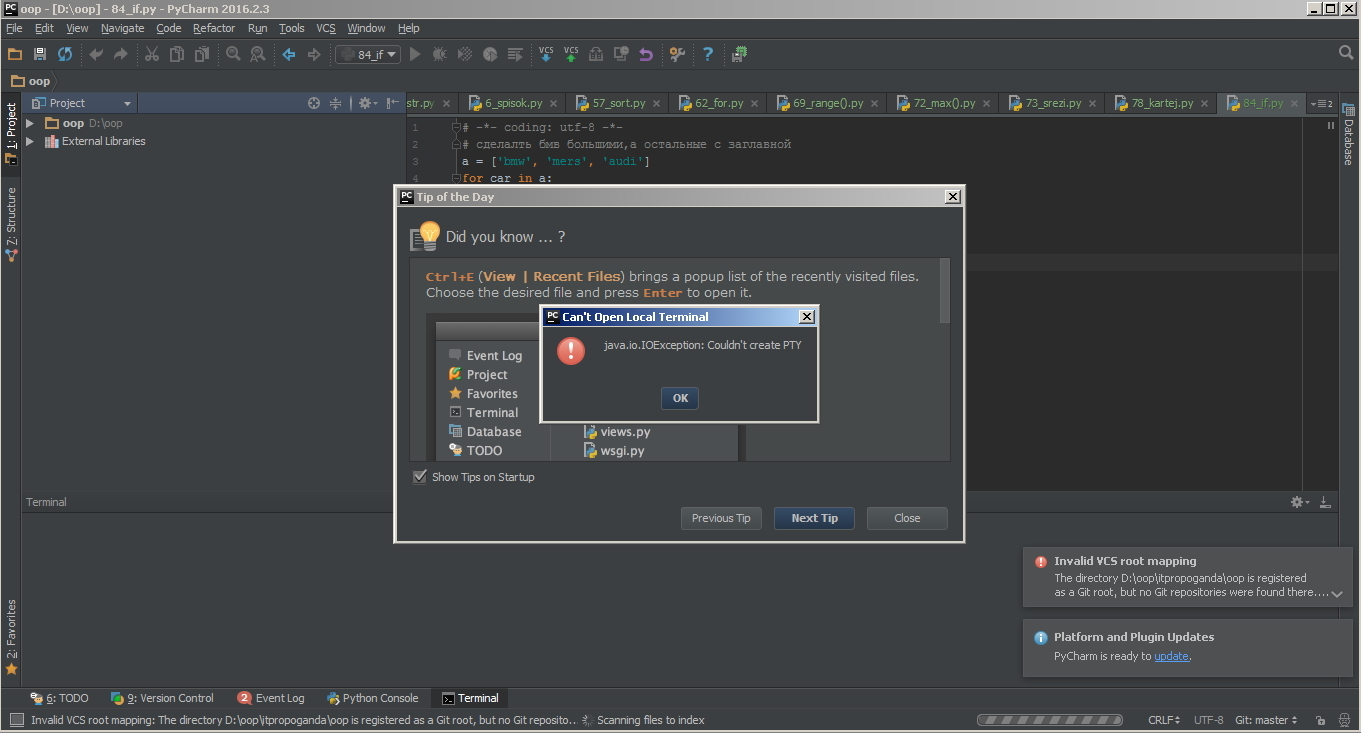Viewport: 1361px width, 733px height.
Task: Switch to the 72_max().py editor tab
Action: coord(944,103)
